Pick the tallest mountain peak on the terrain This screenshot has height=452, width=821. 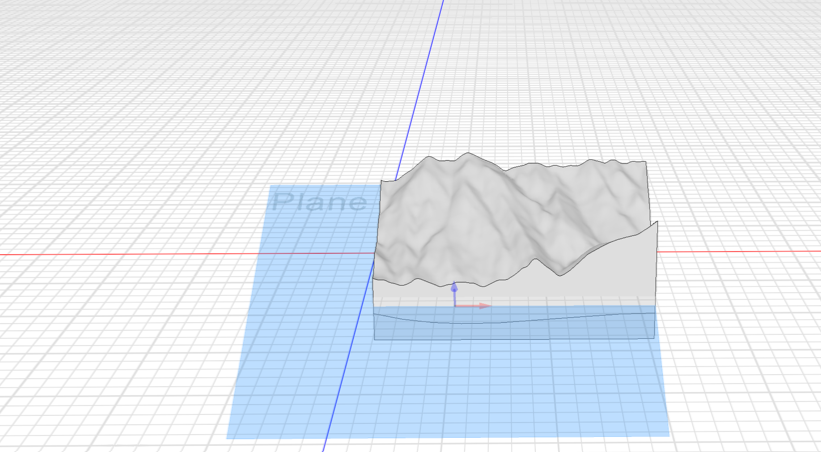464,157
